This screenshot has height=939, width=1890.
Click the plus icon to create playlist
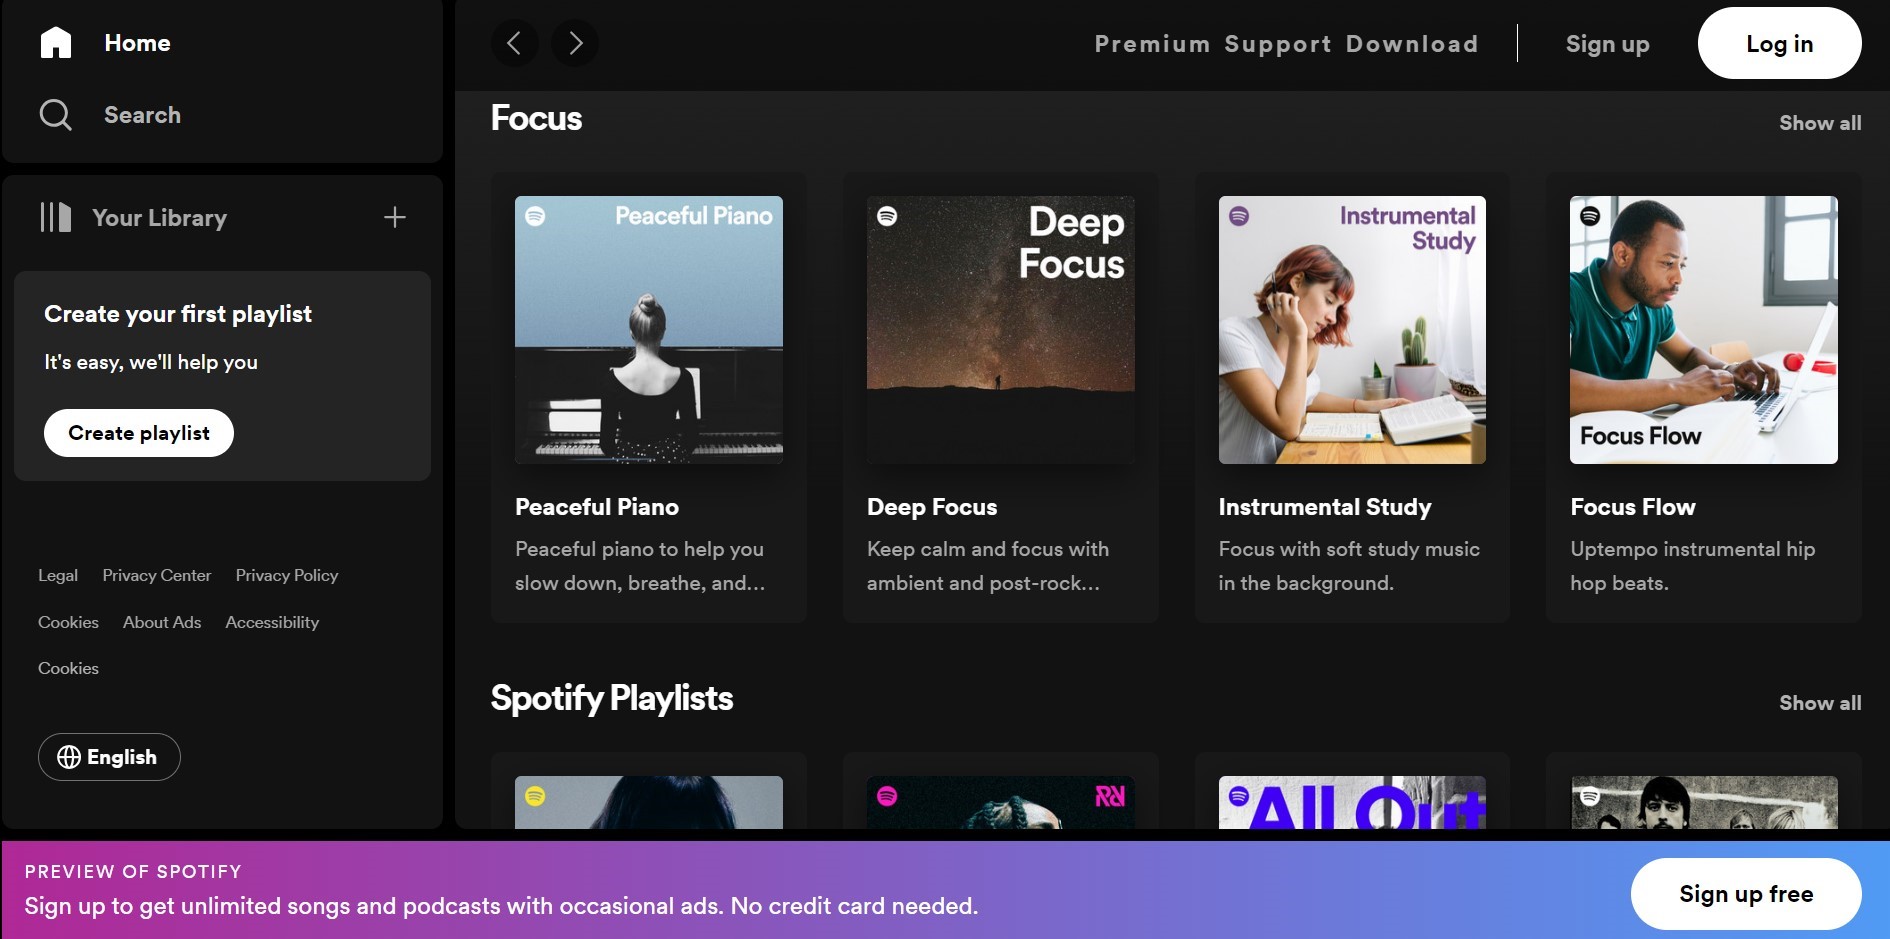coord(395,218)
